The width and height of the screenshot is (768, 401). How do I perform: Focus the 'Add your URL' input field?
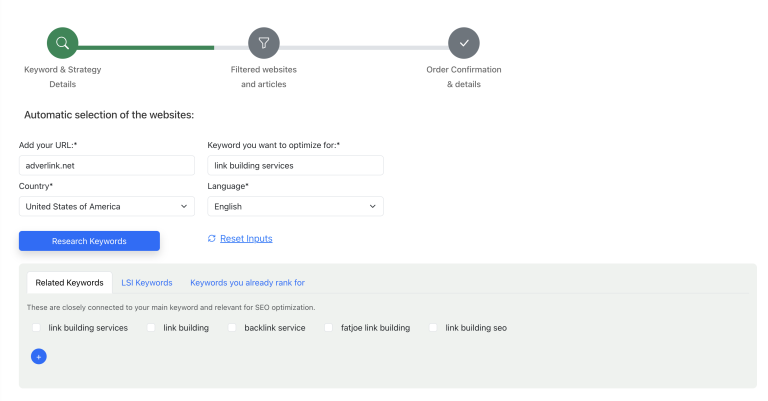(x=107, y=165)
